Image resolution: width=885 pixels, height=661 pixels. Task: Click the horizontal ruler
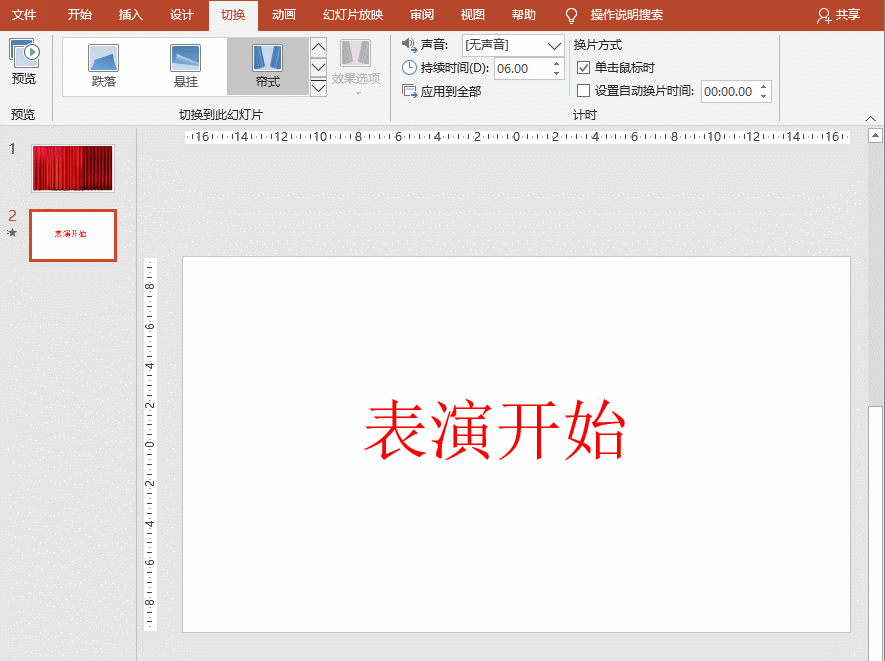(x=518, y=137)
